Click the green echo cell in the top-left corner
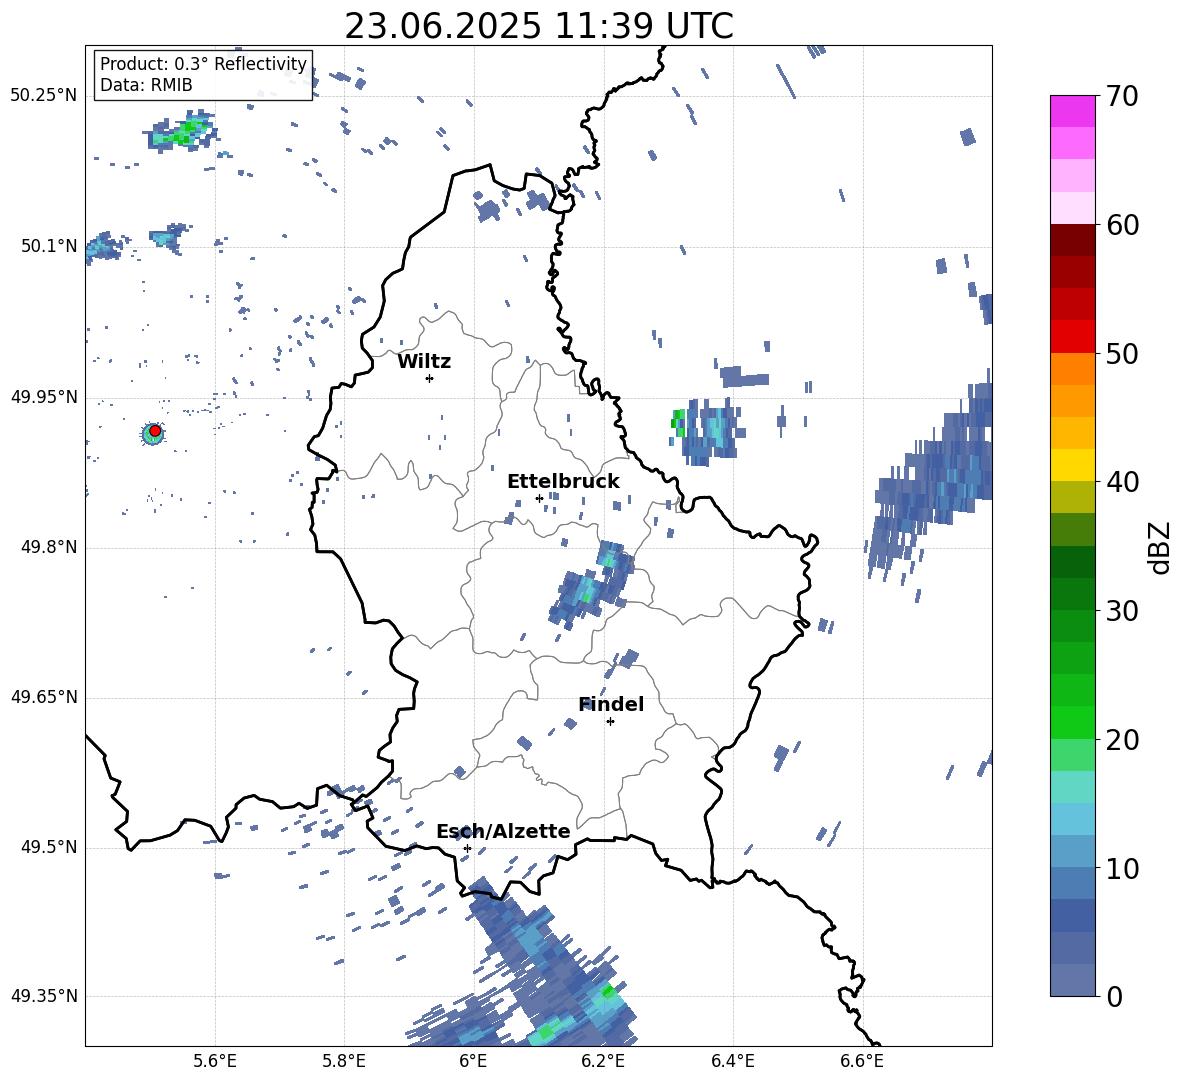 coord(181,132)
